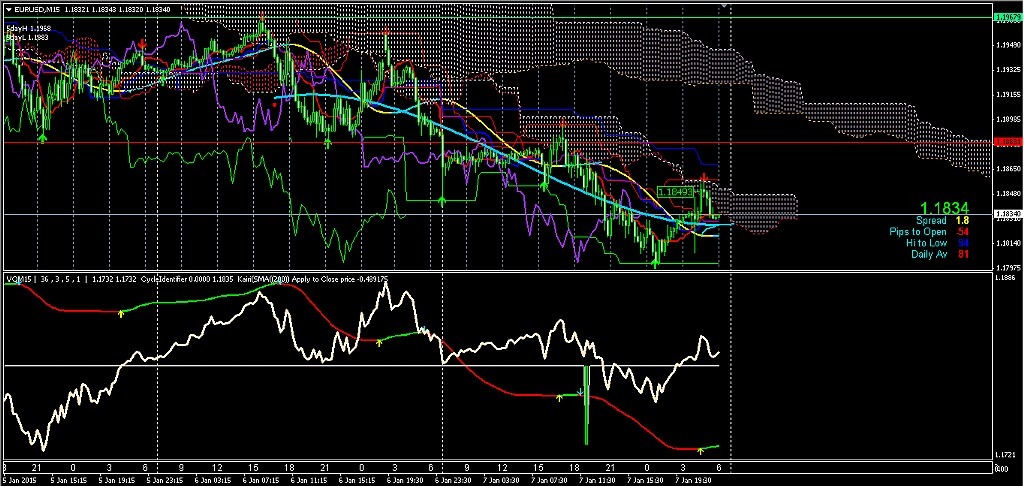
Task: Open the dropdown triangle beside EURUSD,M15
Action: 8,8
